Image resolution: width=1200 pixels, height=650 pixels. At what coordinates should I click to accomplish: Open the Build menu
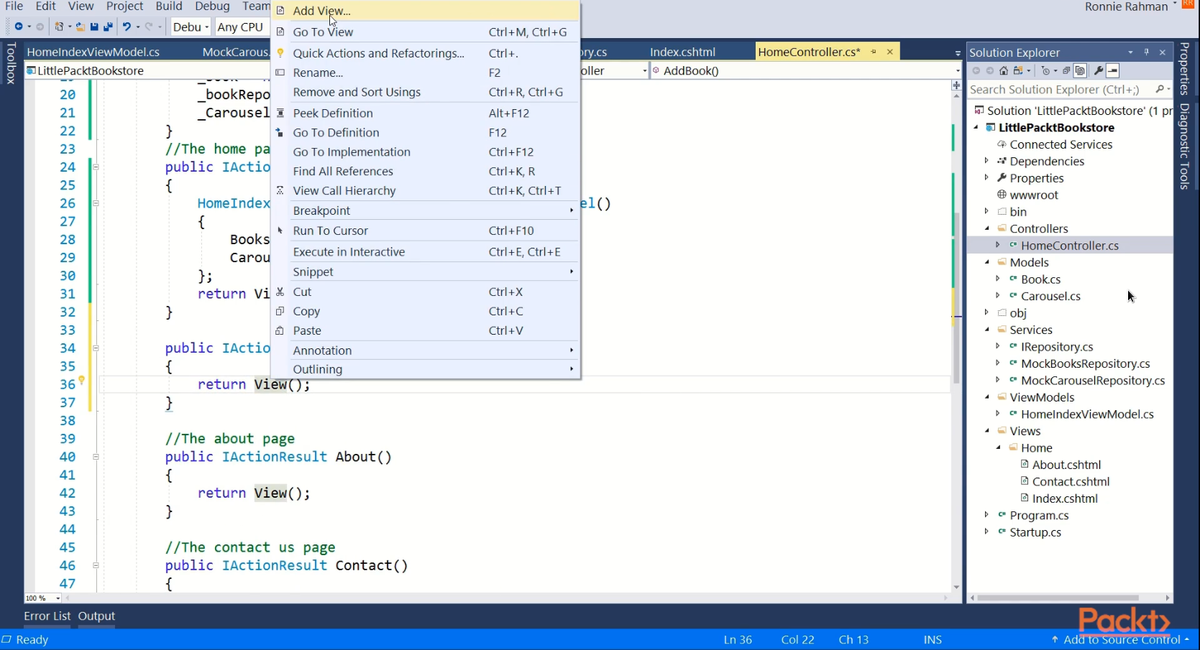[169, 6]
